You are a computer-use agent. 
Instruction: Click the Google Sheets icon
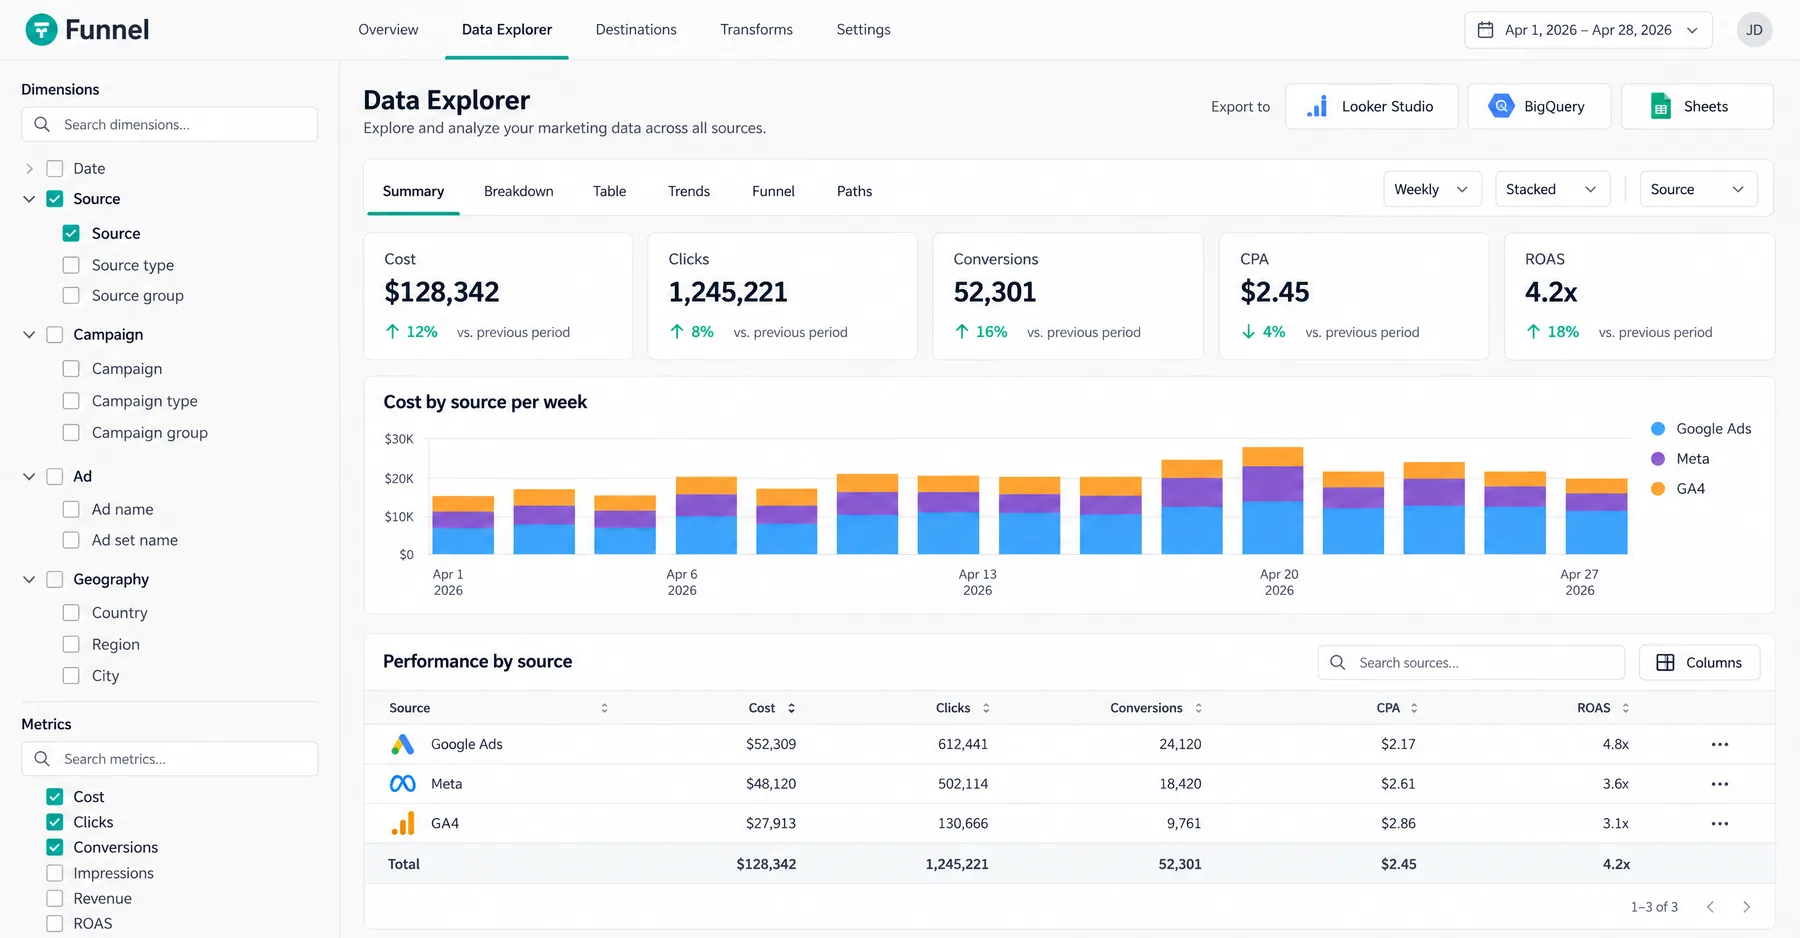click(x=1661, y=106)
